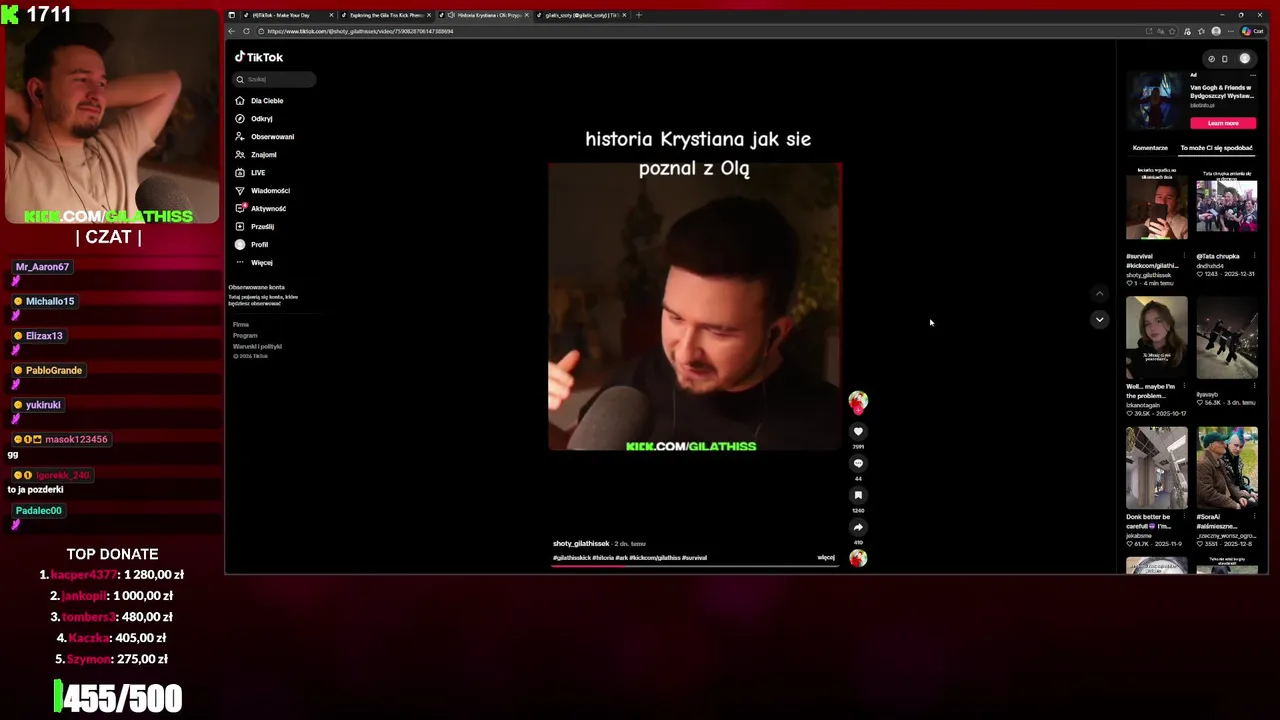
Task: Switch to To może Ci się spodobać tab
Action: (1216, 148)
